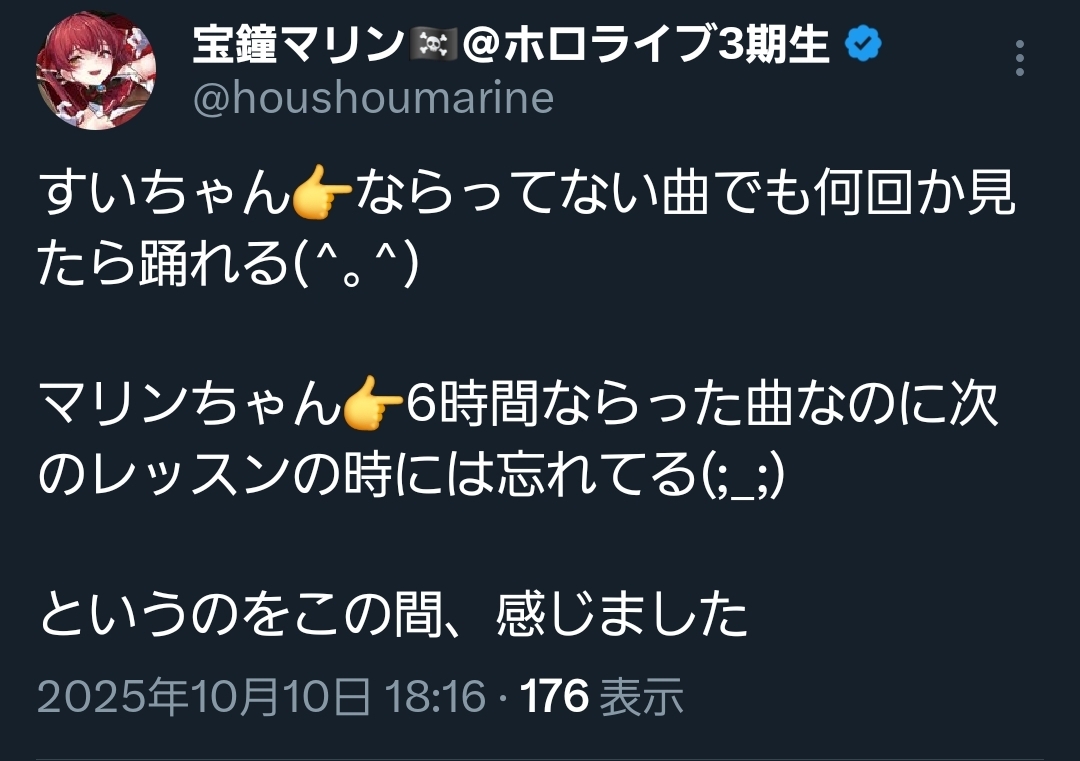Click the phrase 何回か見 in first line
This screenshot has height=761, width=1080.
click(x=914, y=192)
